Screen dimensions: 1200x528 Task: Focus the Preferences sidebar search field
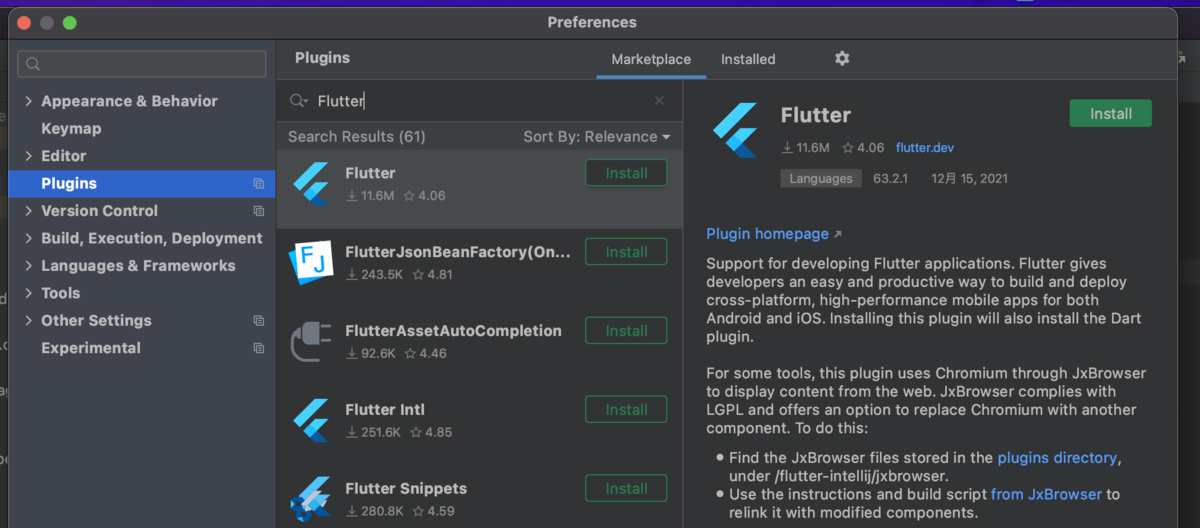click(142, 64)
